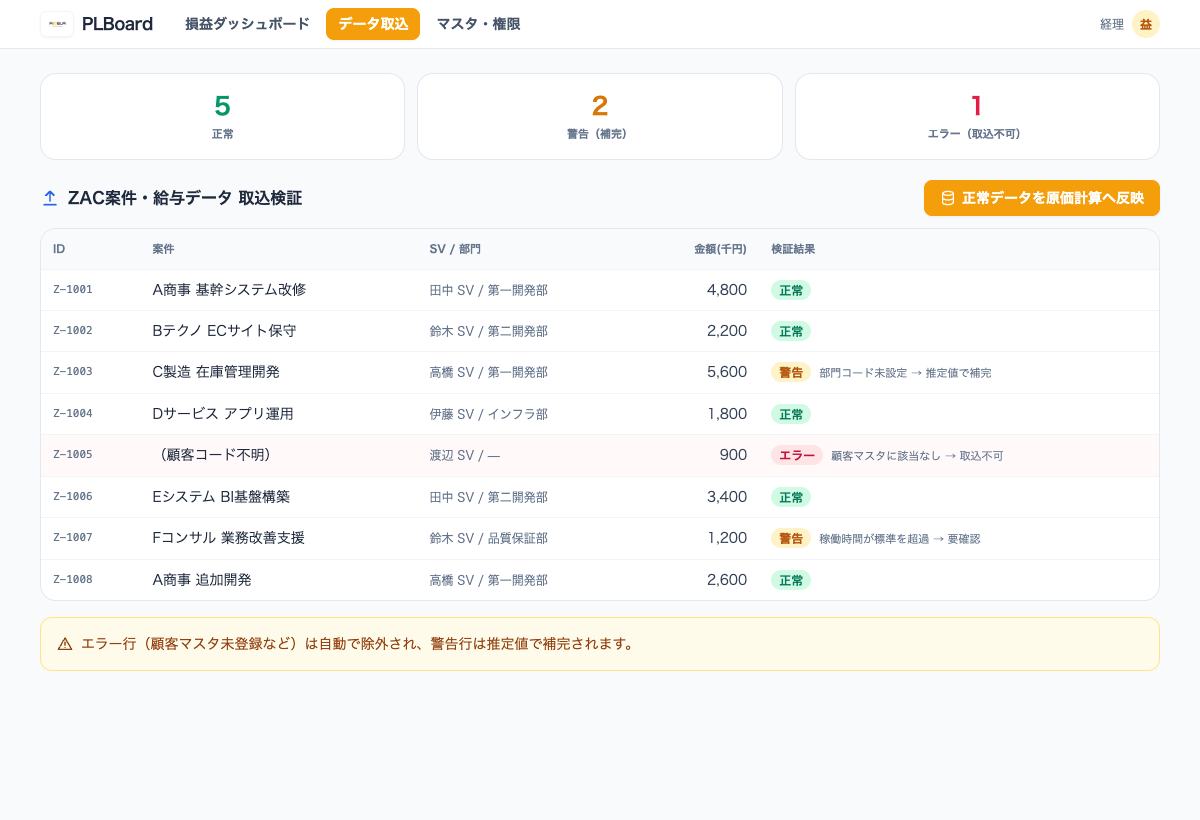Click amount 2,600 in row Z-1008
This screenshot has height=820, width=1200.
point(727,580)
